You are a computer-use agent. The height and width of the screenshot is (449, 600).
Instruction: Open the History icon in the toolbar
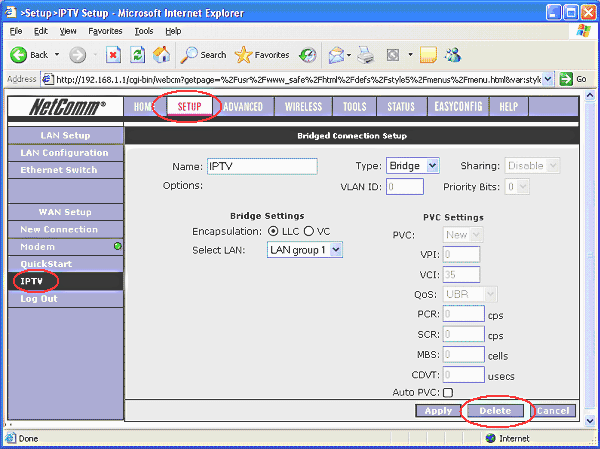(308, 55)
